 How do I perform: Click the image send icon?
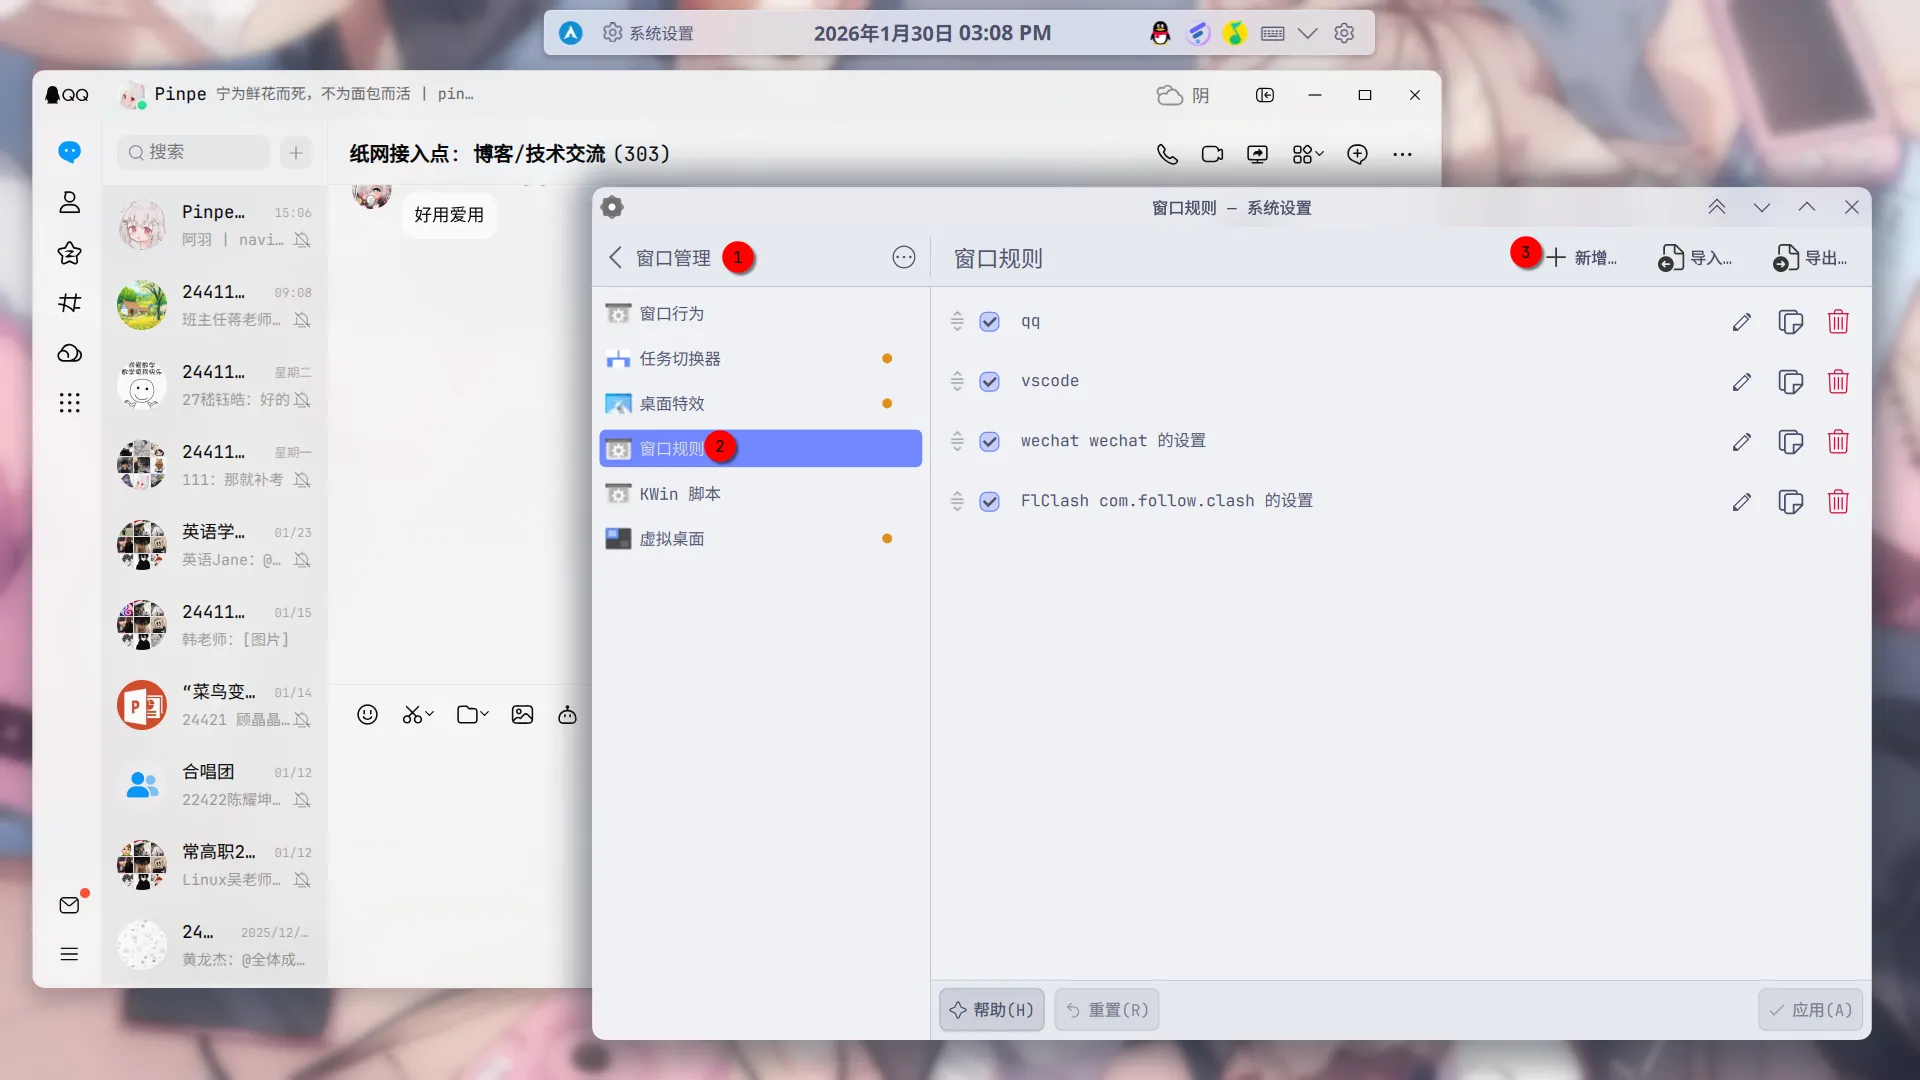click(522, 715)
